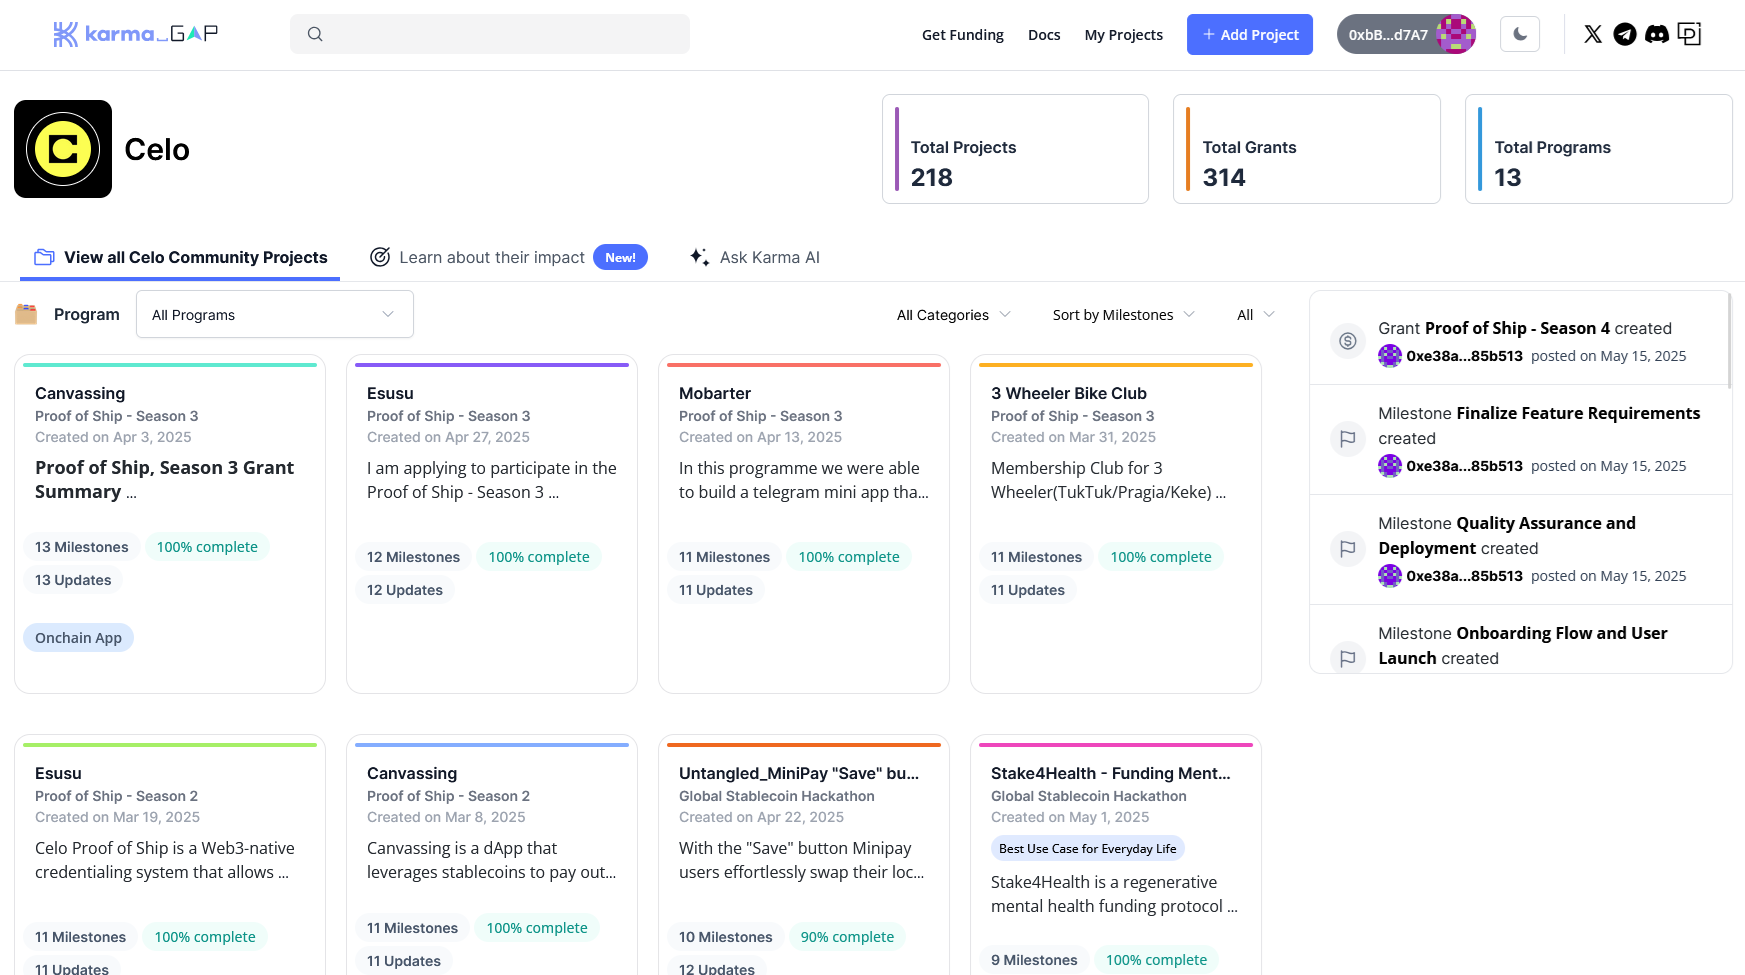Viewport: 1745px width, 975px height.
Task: Open the Esusu Season 3 project card title
Action: tap(390, 393)
